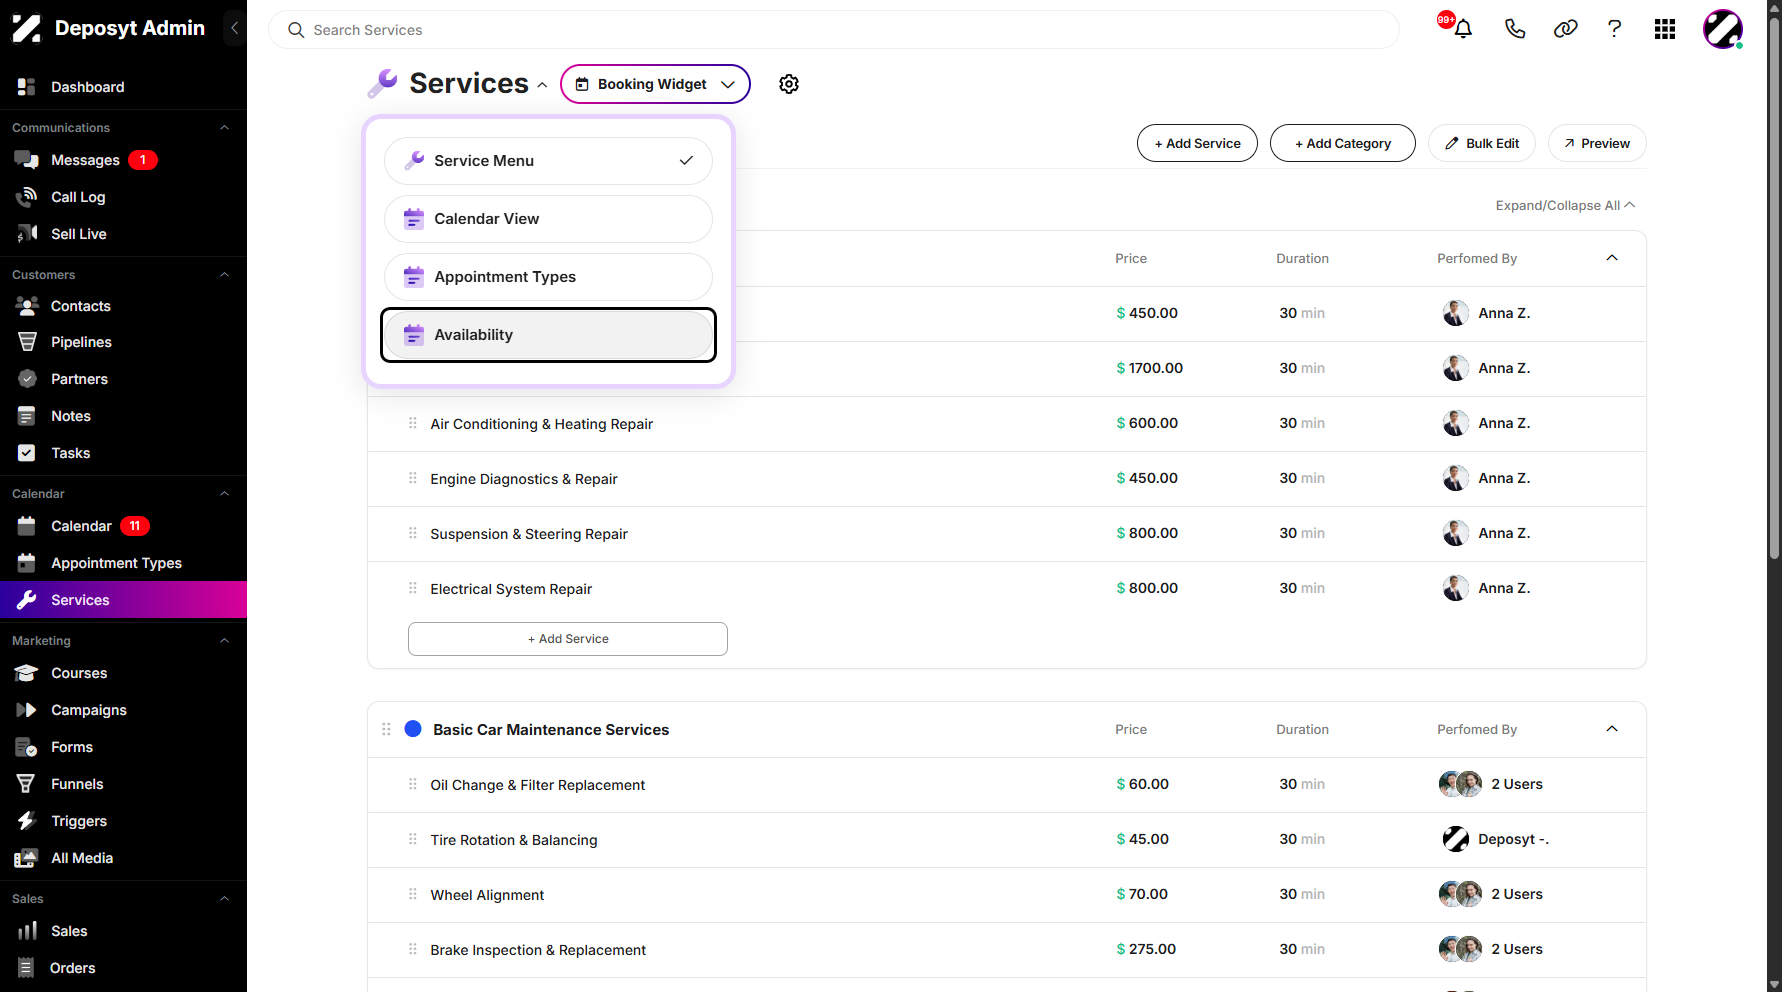Open the Booking Widget dropdown

655,84
